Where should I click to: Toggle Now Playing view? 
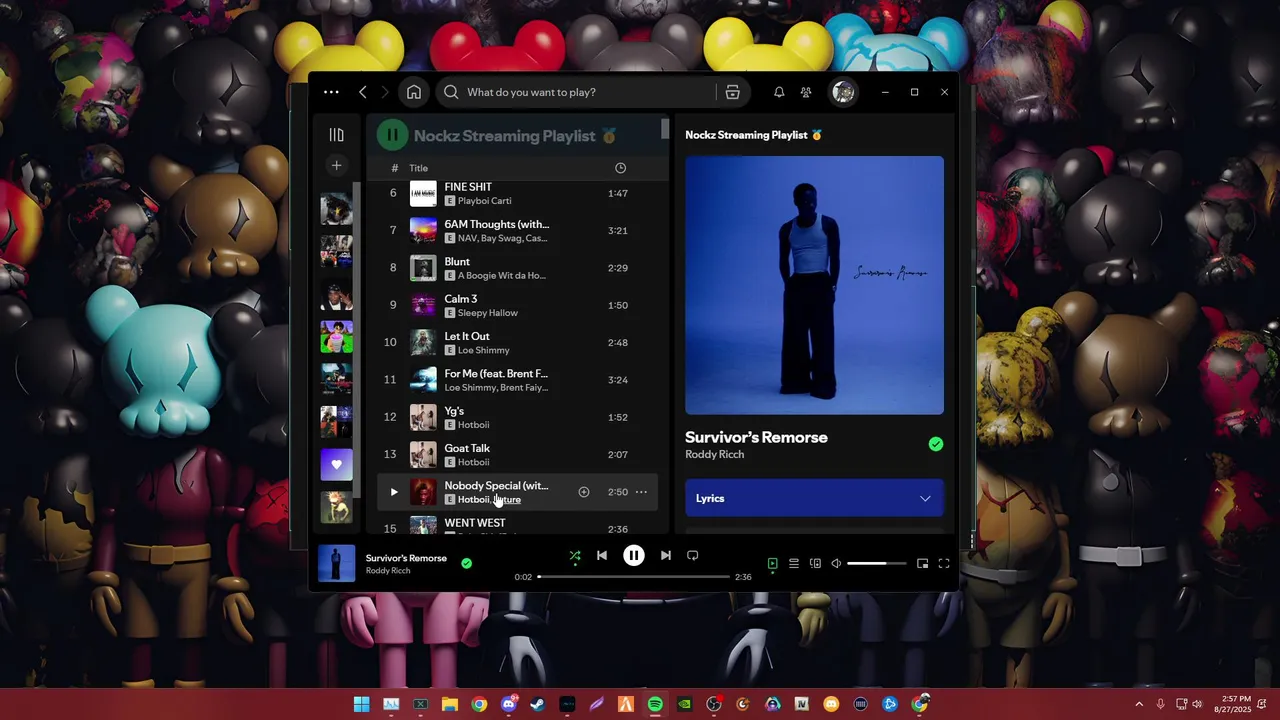click(x=772, y=564)
